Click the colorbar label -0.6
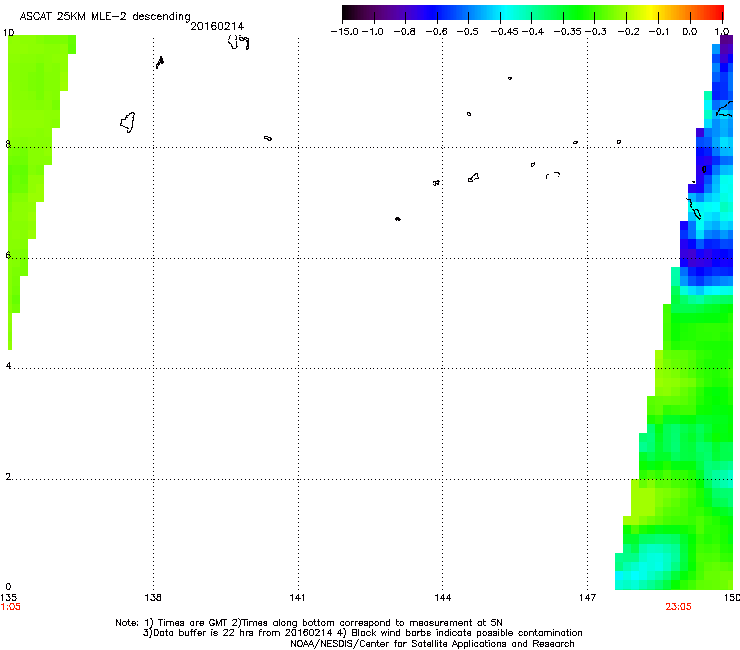 tap(436, 32)
